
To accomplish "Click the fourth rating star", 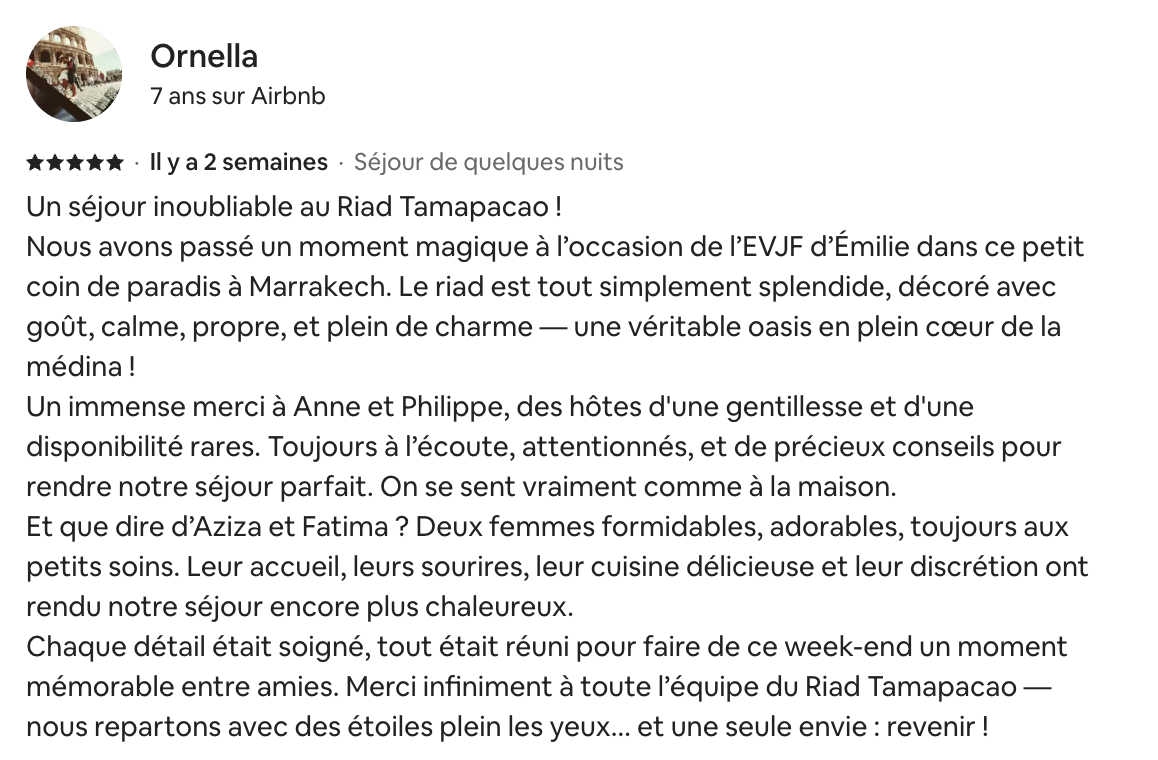I will [x=95, y=162].
